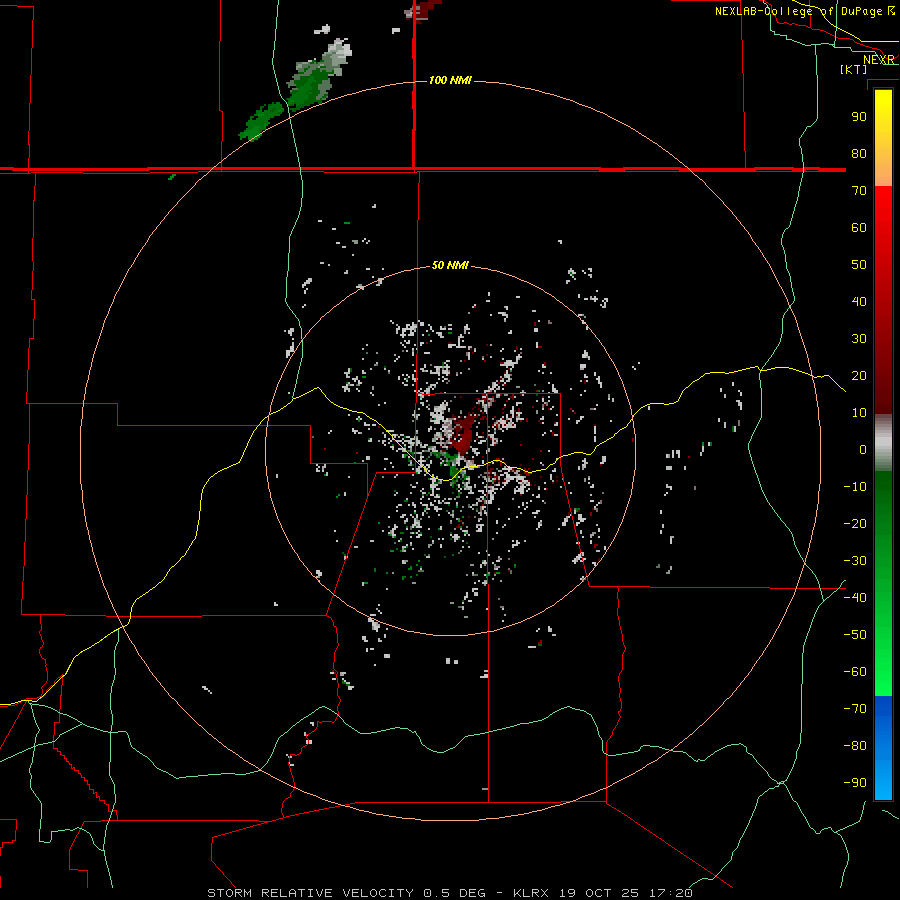Viewport: 900px width, 900px height.
Task: Click the -10 value on velocity scale
Action: (855, 487)
